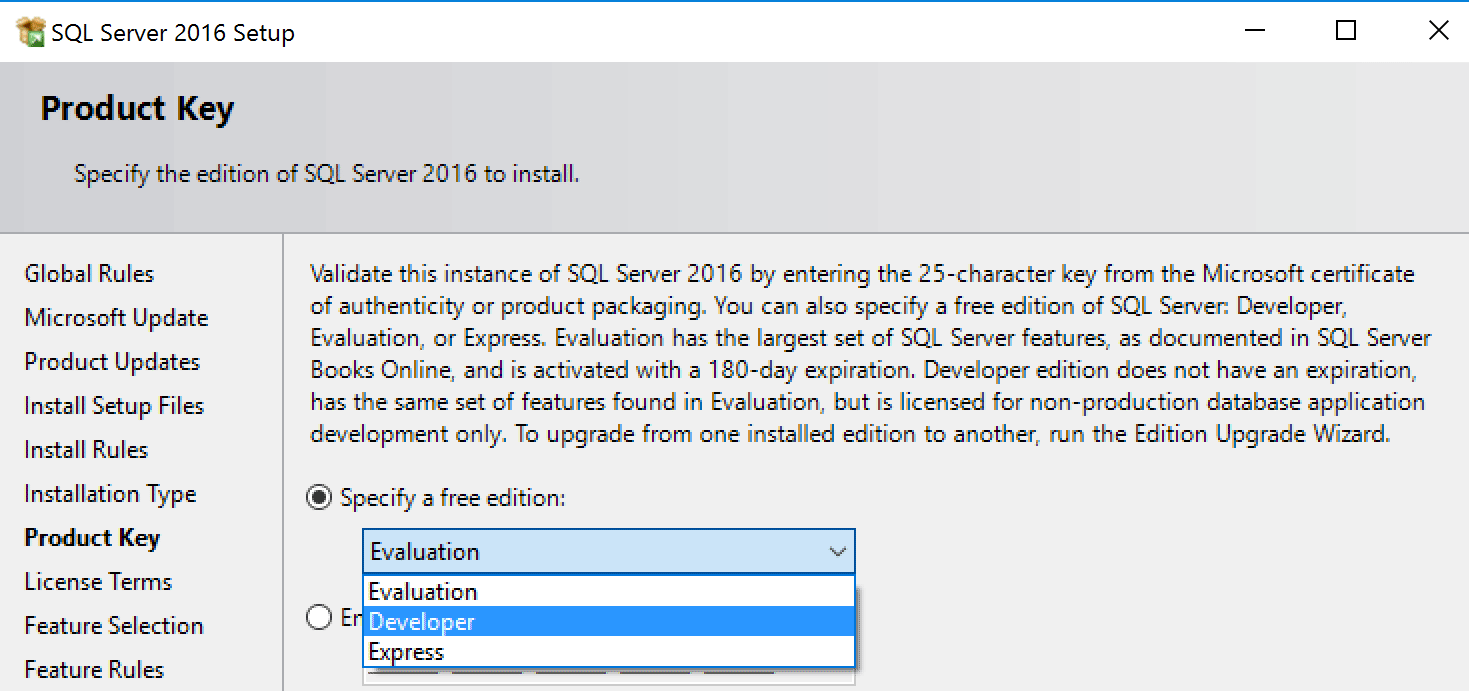
Task: Open the Product Updates step
Action: pos(112,362)
